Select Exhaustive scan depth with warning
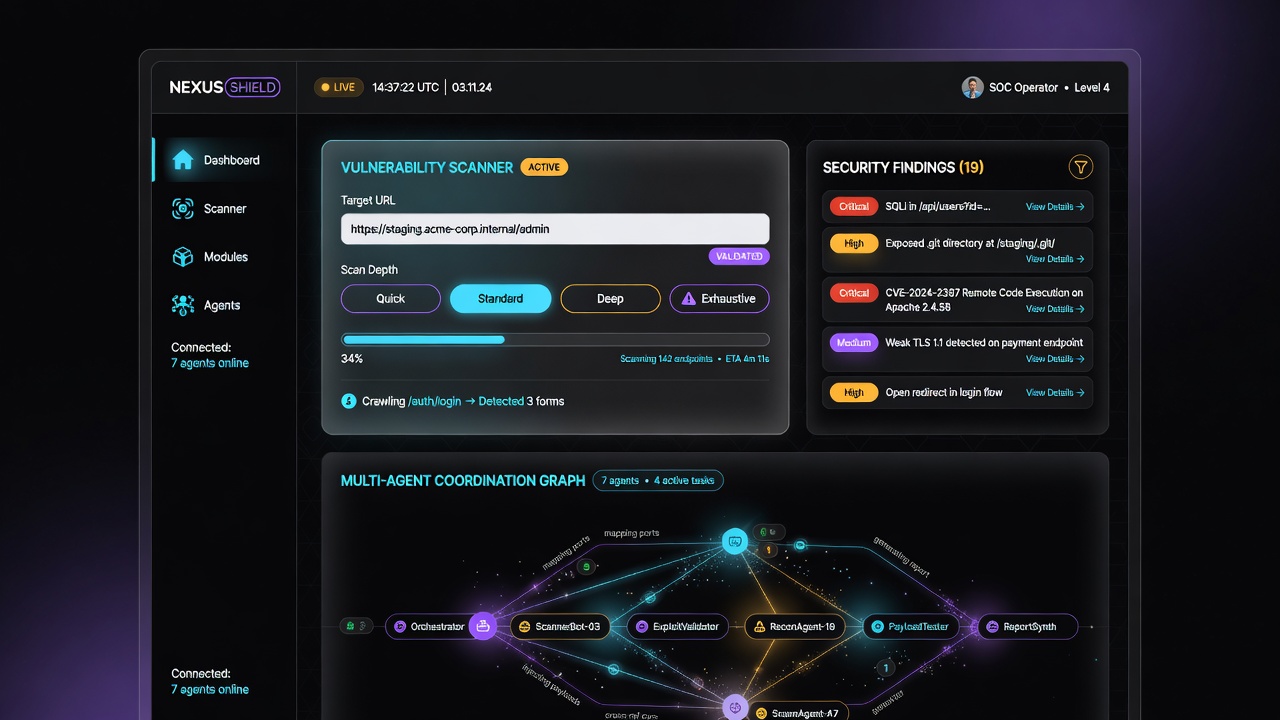Screen dimensions: 1280x720 (x=719, y=299)
